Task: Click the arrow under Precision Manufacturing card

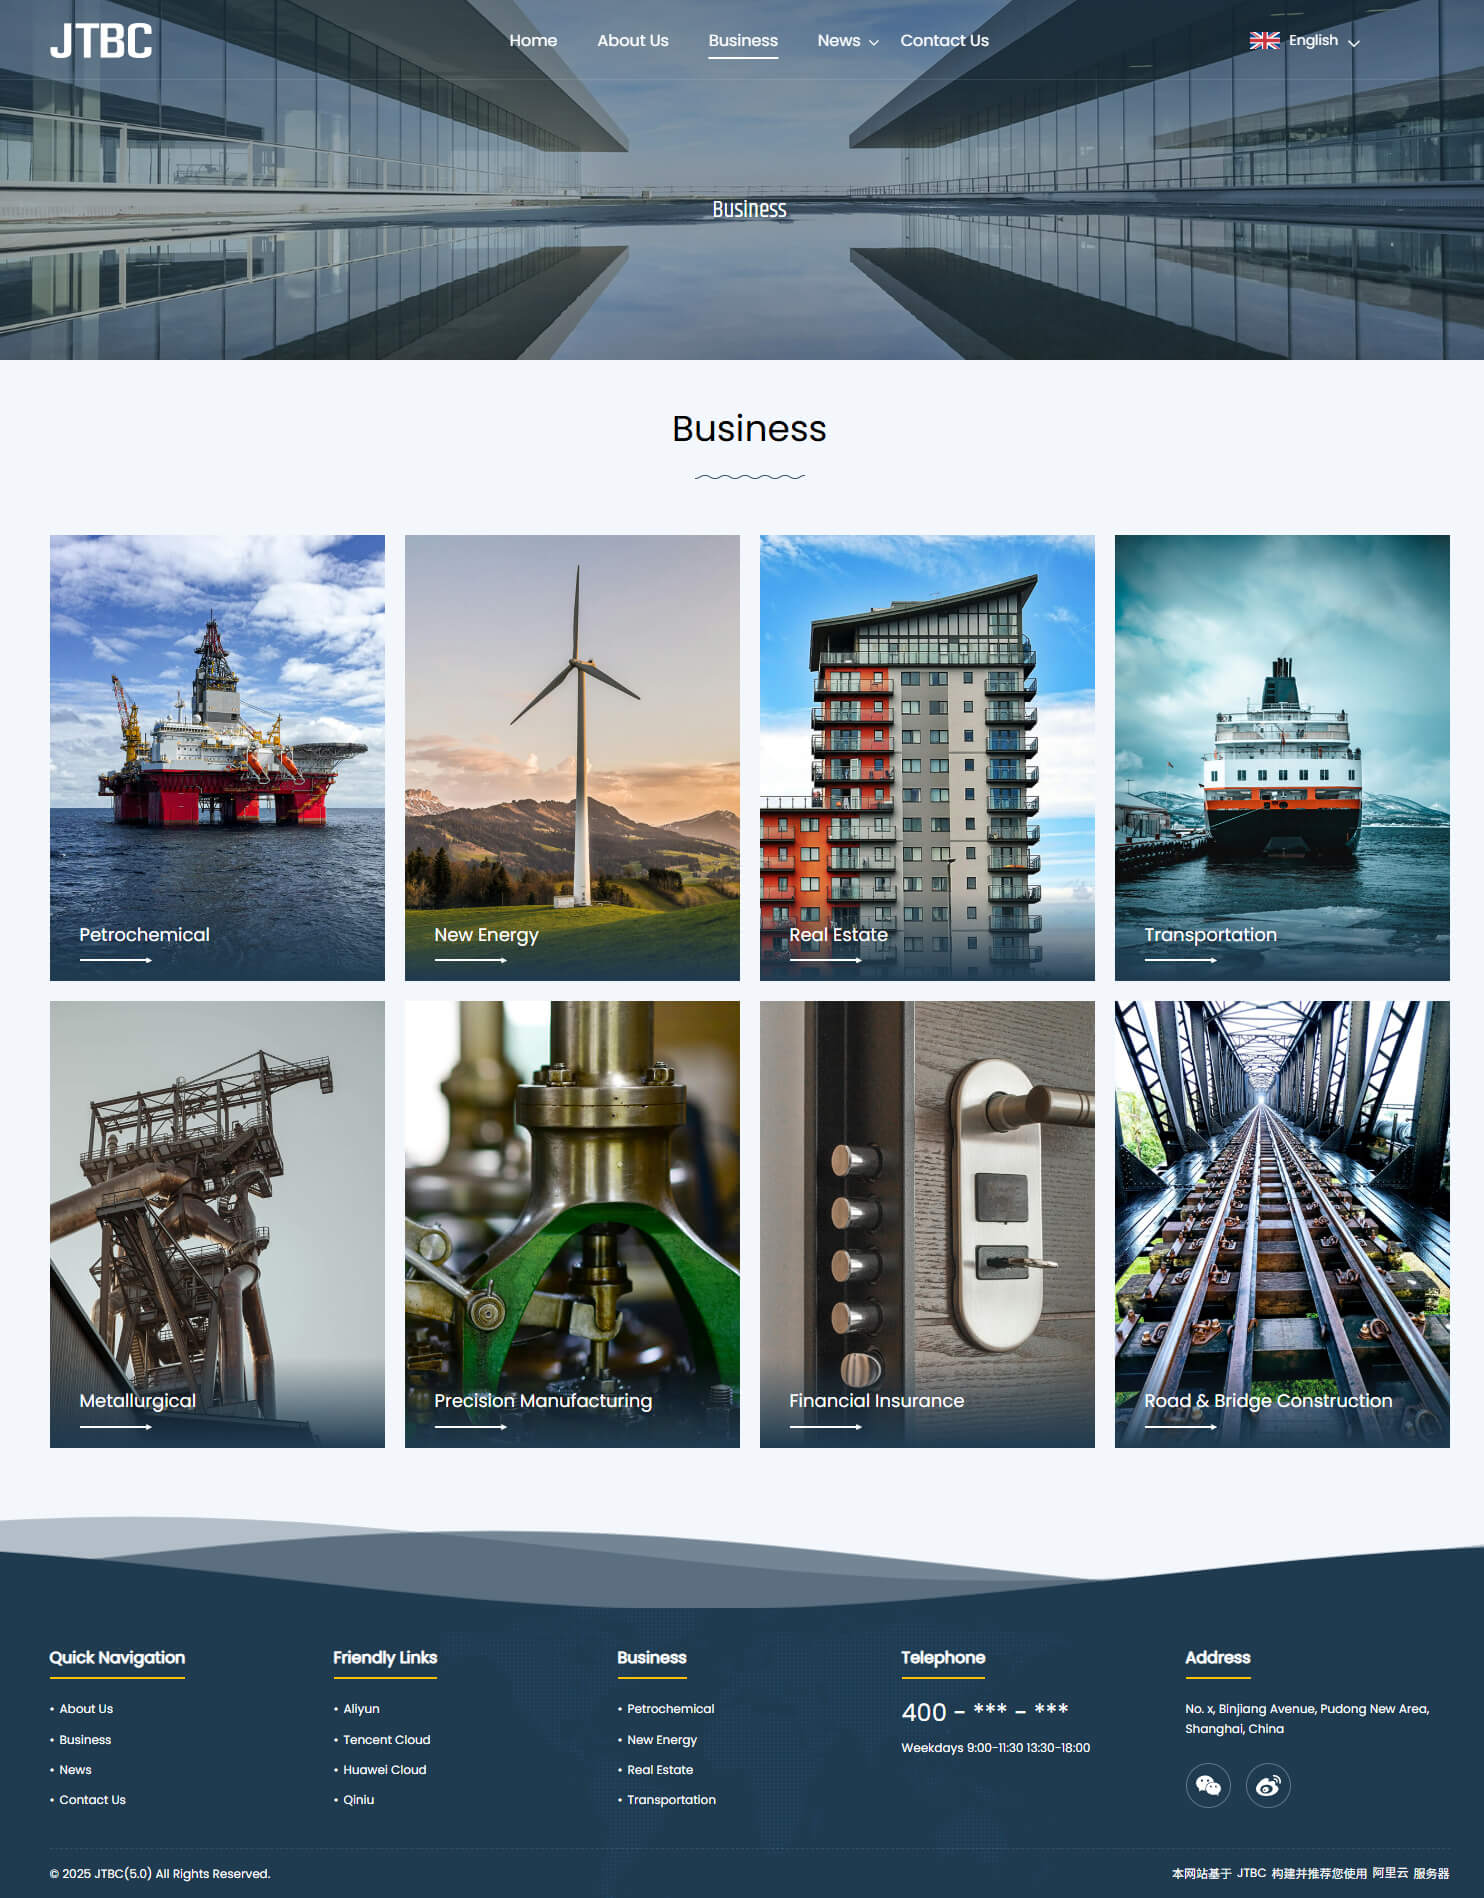Action: (x=471, y=1427)
